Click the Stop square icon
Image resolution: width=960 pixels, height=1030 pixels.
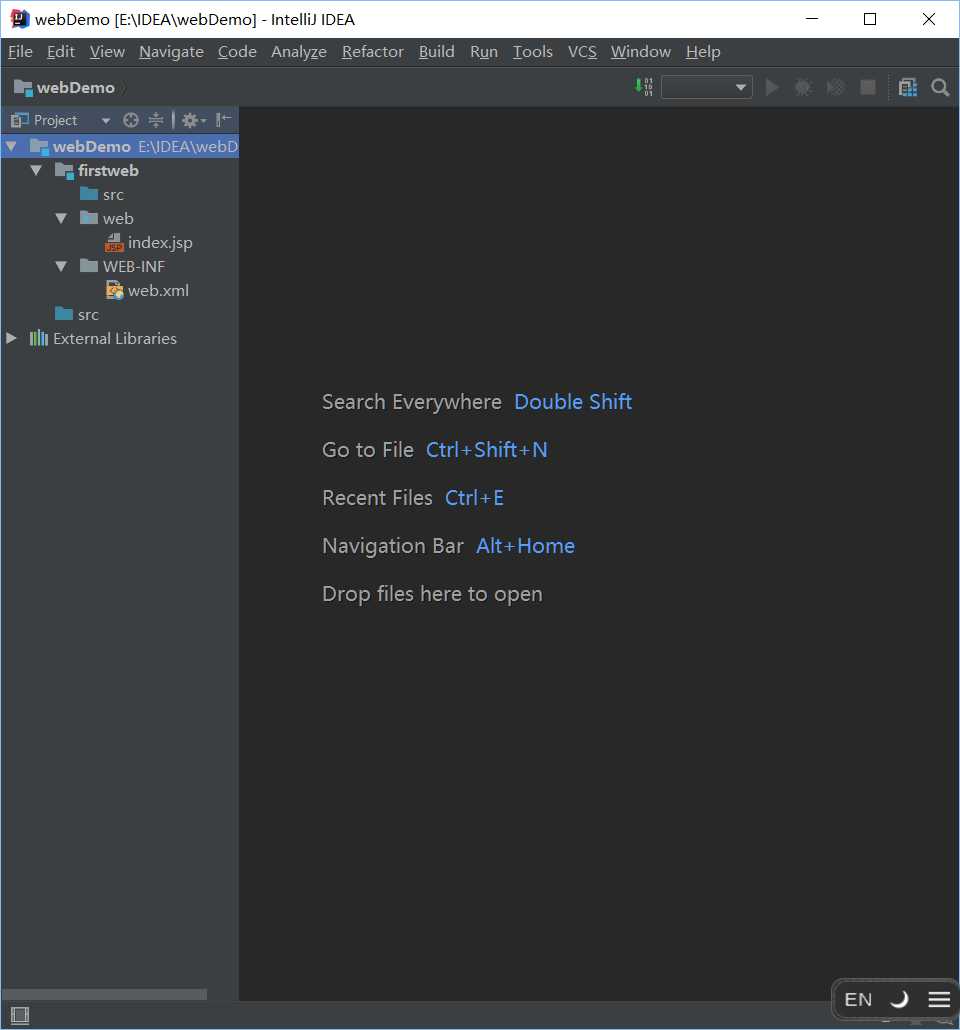tap(868, 87)
